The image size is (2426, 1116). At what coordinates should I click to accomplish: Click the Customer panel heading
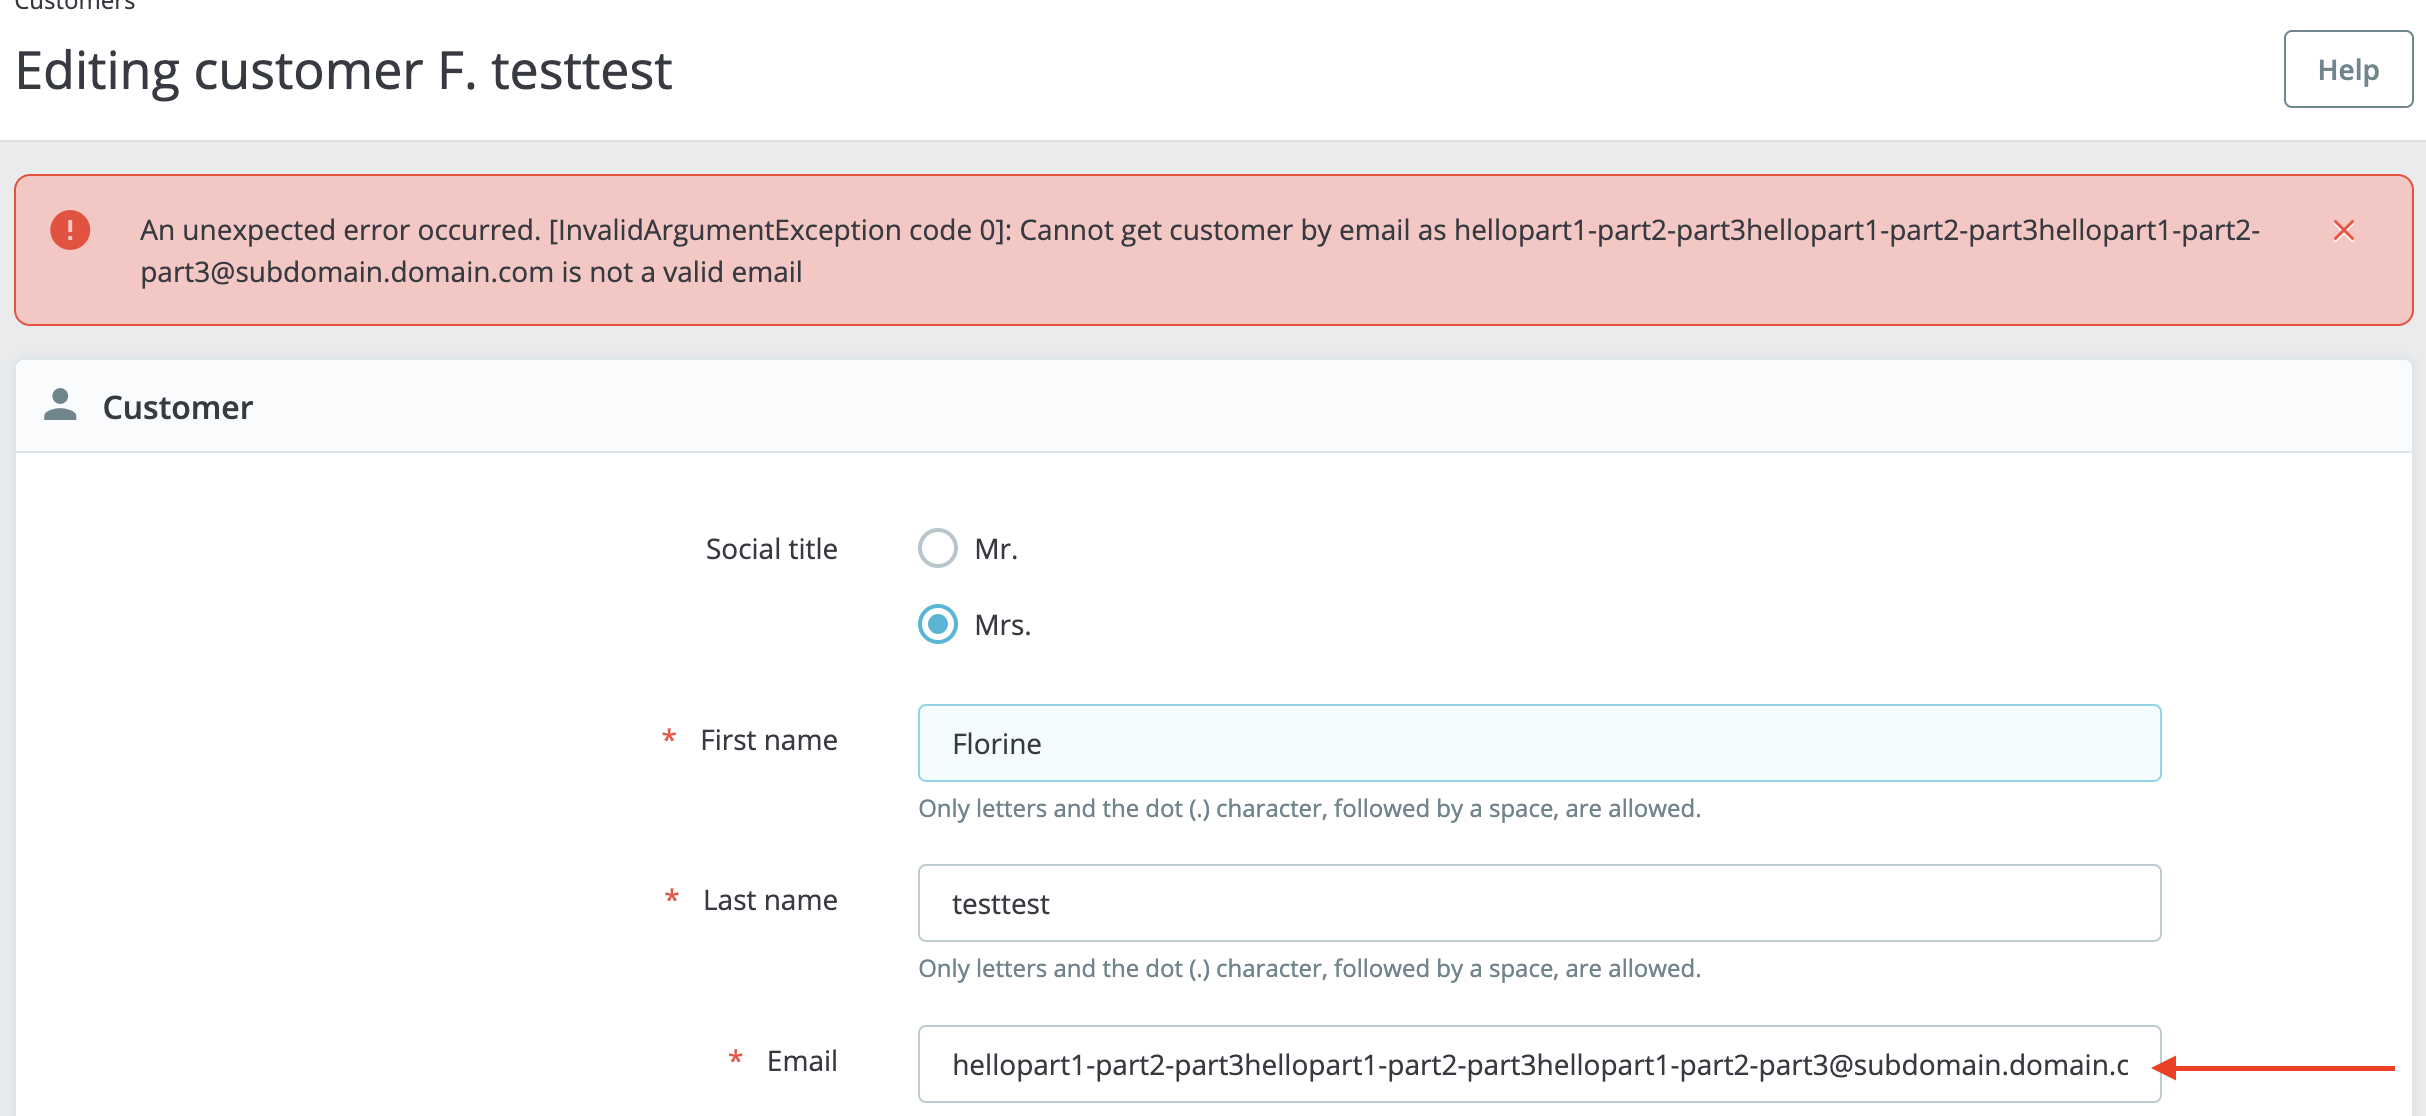[x=177, y=407]
